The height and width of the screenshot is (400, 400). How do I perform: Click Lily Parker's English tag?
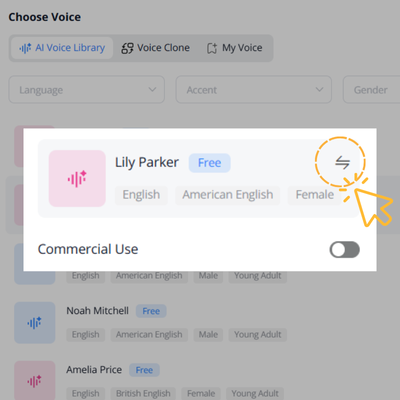click(141, 195)
